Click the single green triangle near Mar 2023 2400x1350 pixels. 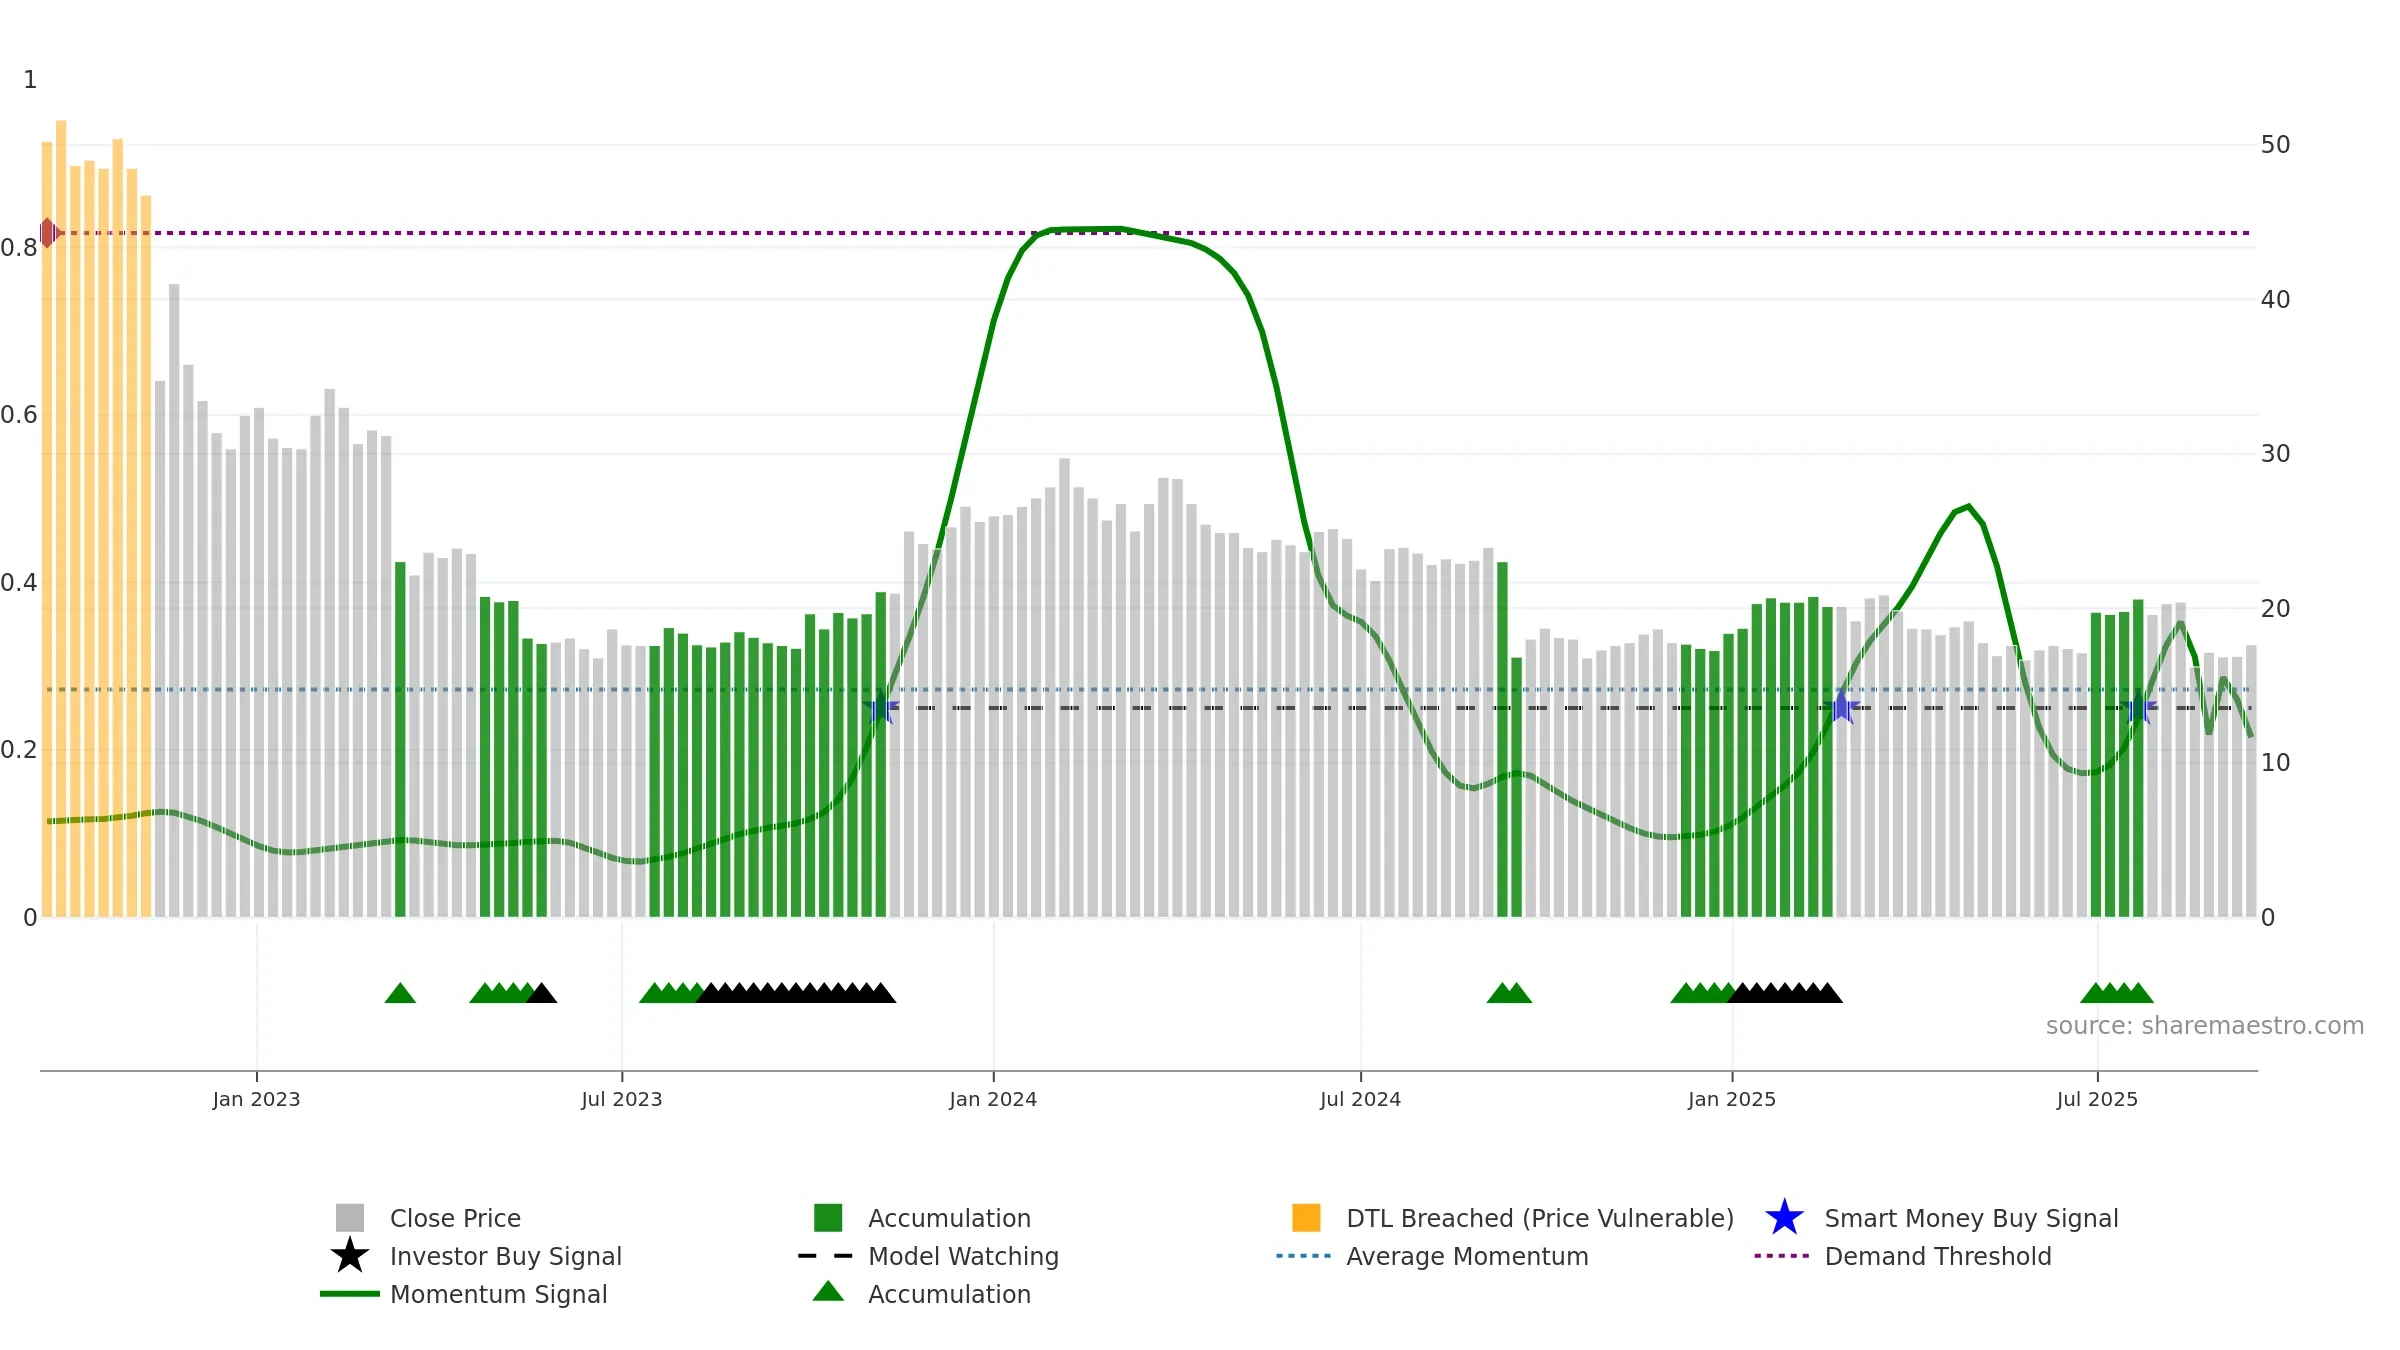coord(400,993)
